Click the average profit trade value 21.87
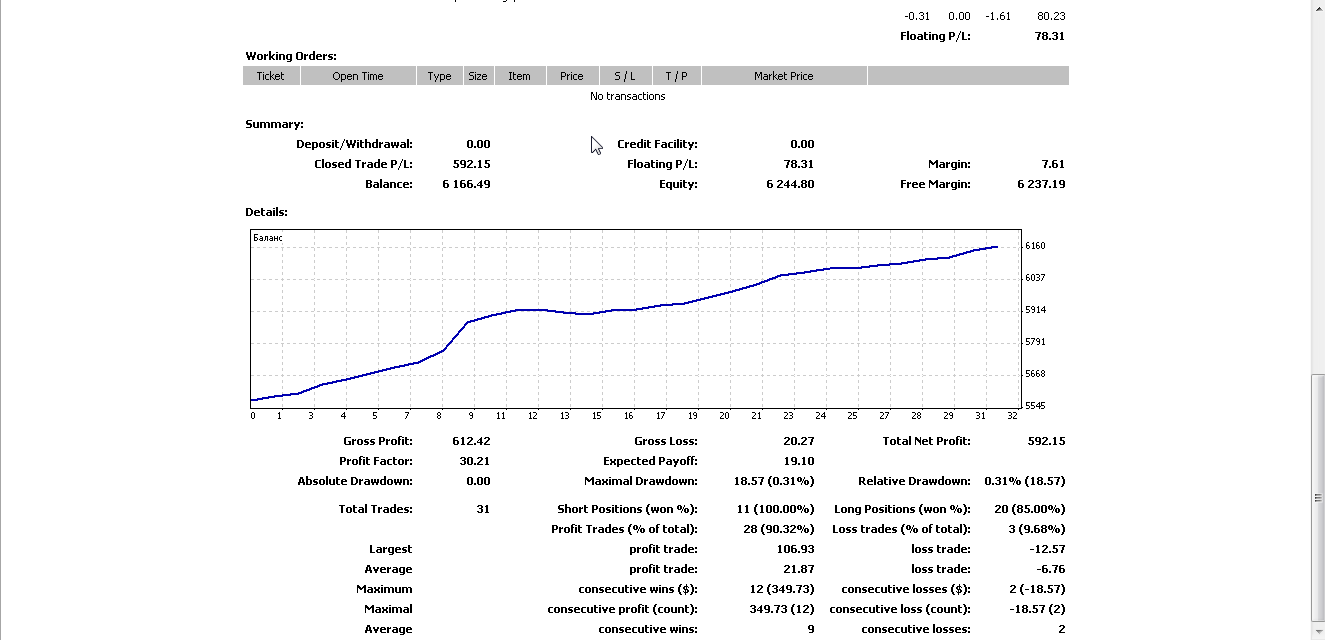Viewport: 1325px width, 640px height. coord(799,569)
